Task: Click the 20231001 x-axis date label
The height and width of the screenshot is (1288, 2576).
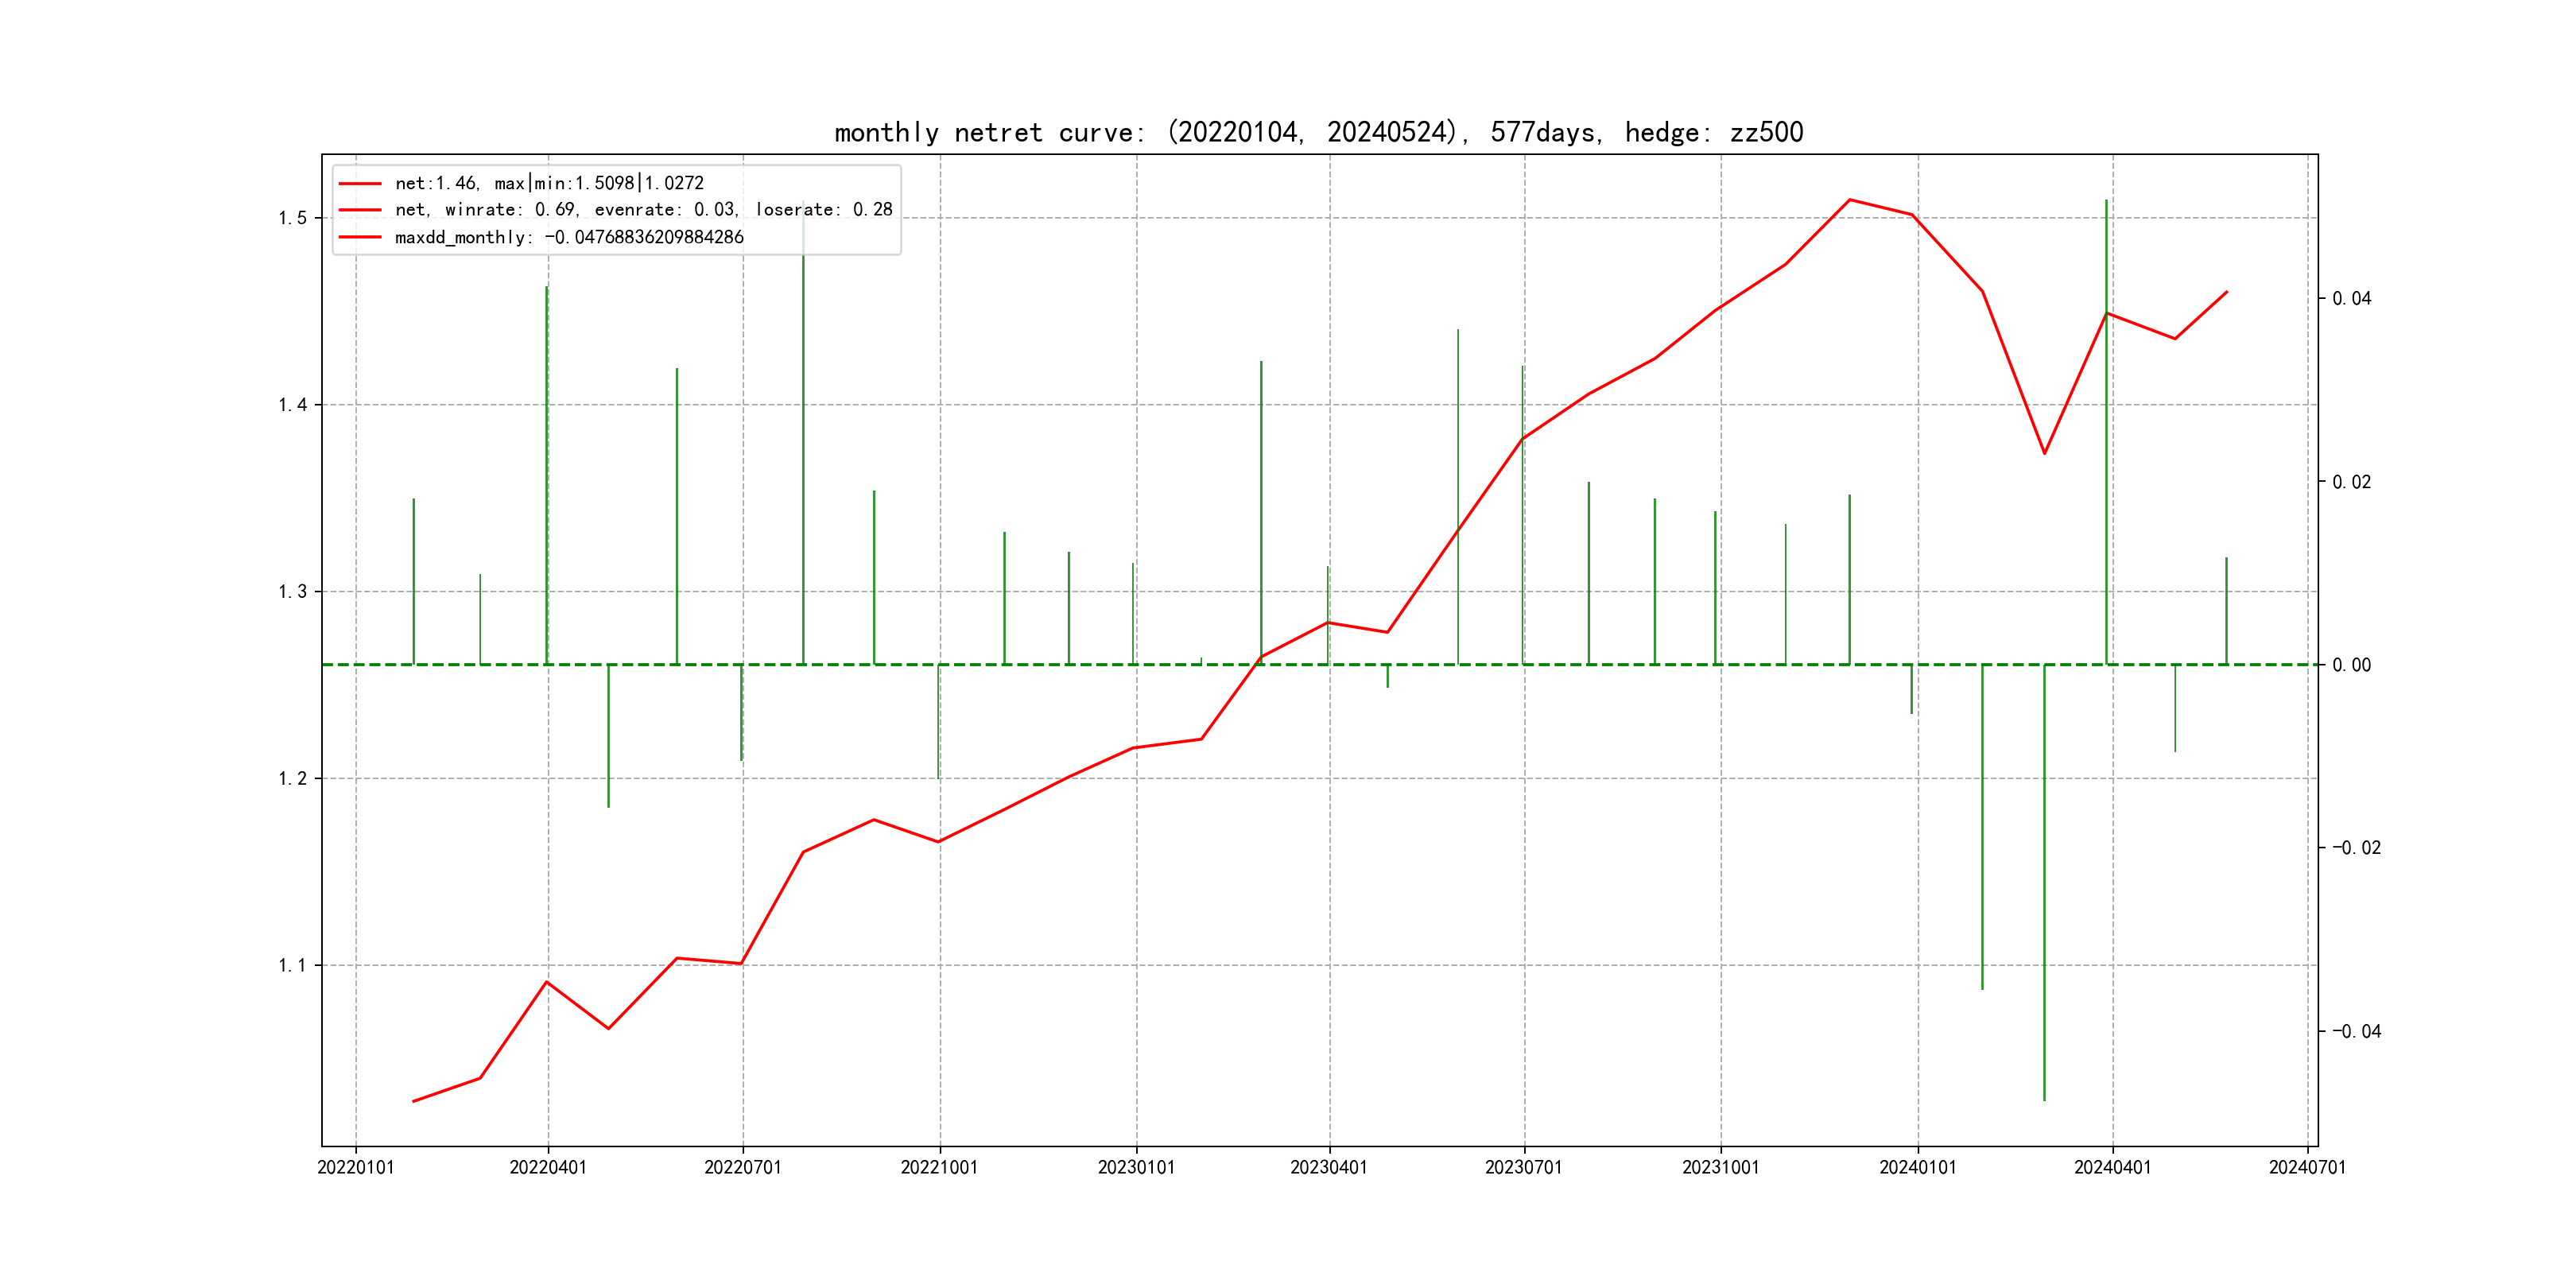Action: point(1720,1167)
